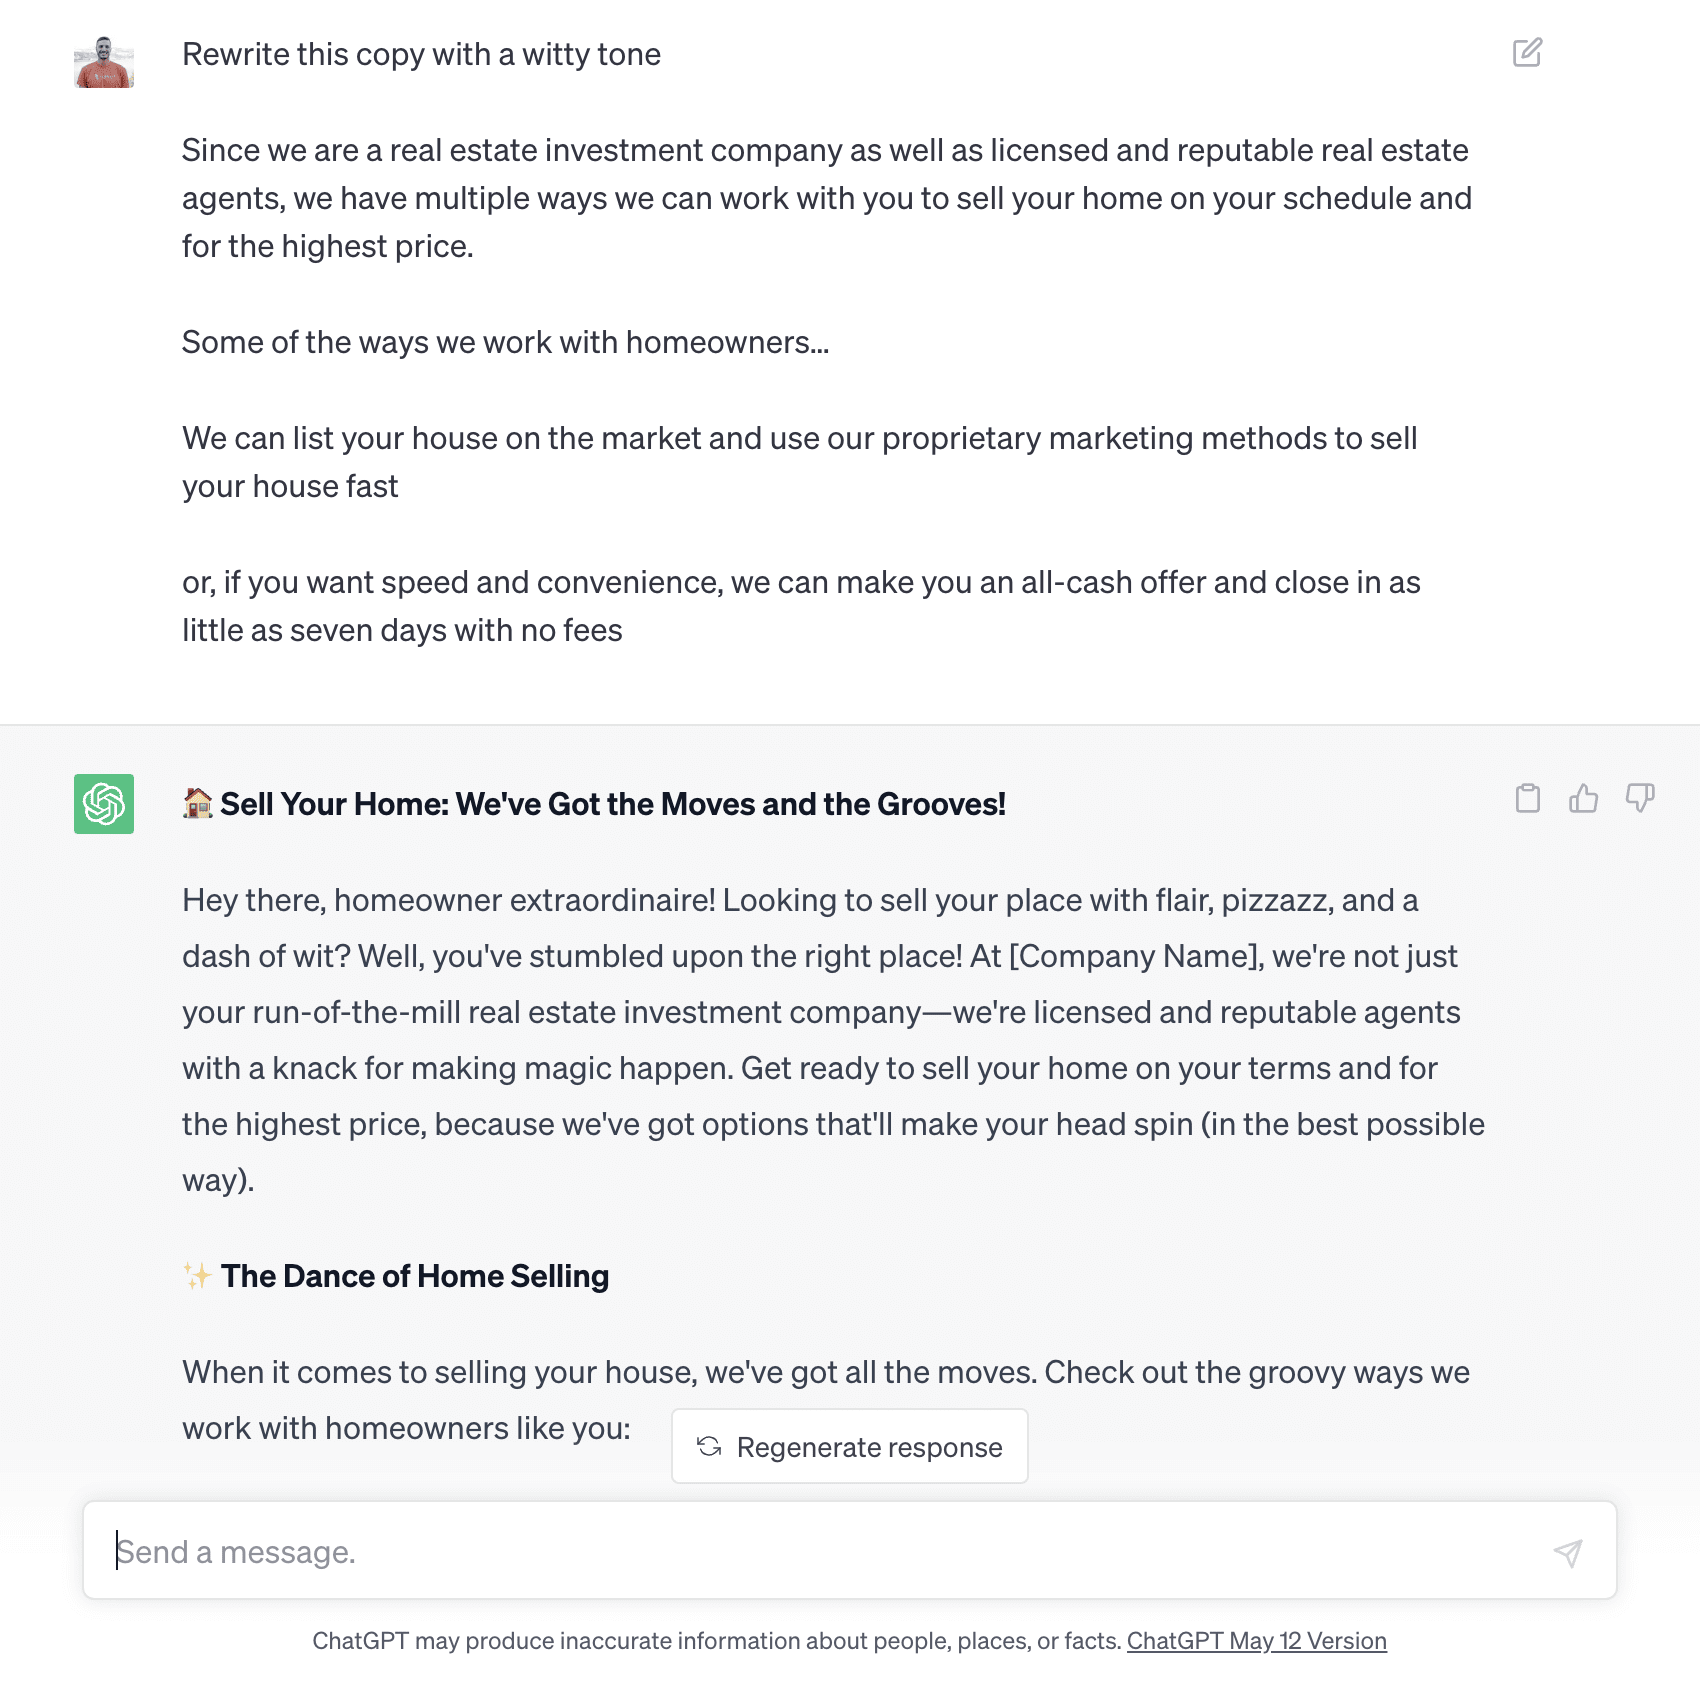Image resolution: width=1700 pixels, height=1698 pixels.
Task: Click the edit message pencil icon
Action: click(x=1527, y=52)
